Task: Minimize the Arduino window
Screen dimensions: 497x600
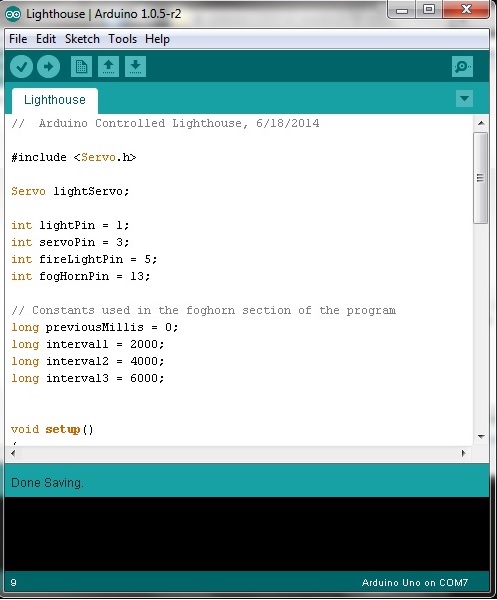Action: coord(402,10)
